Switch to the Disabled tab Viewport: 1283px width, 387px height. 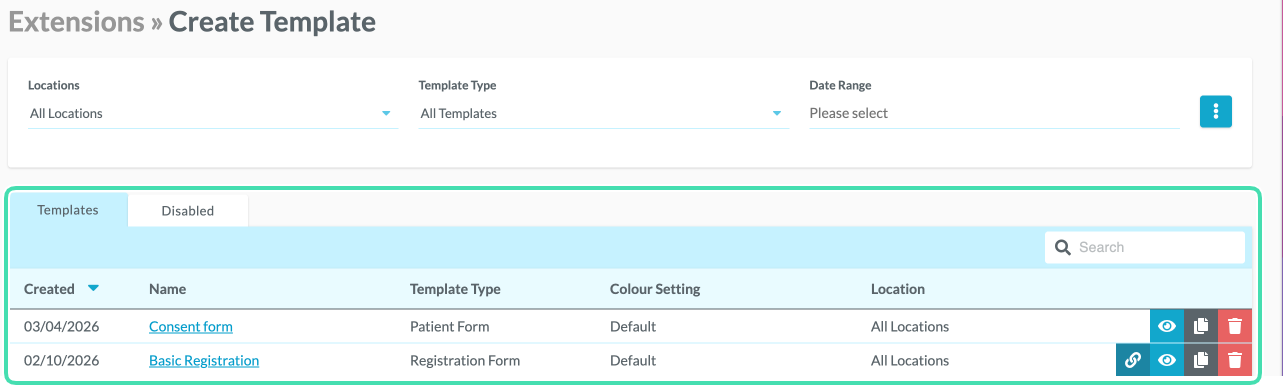click(188, 211)
